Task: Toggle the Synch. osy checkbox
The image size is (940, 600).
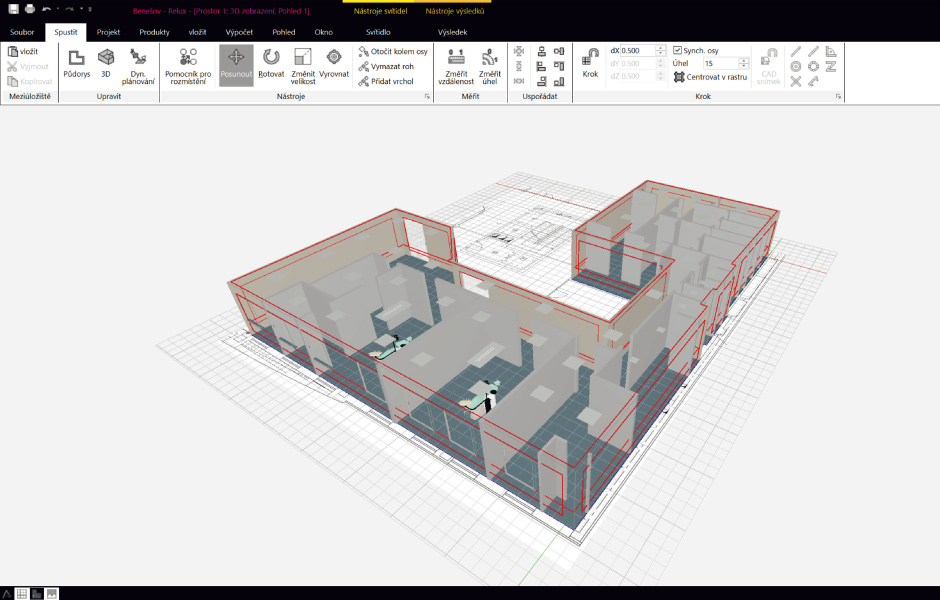Action: [x=677, y=50]
